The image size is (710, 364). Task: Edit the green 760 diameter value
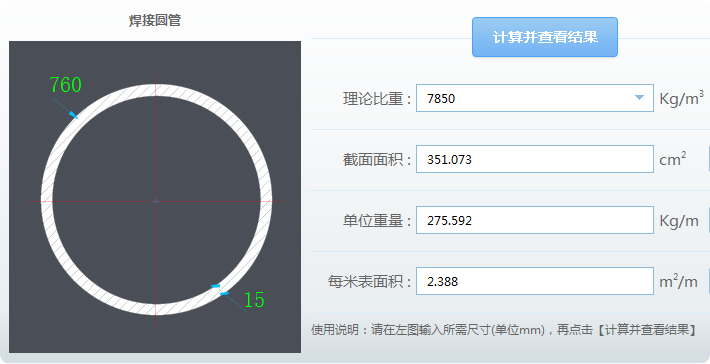click(x=66, y=85)
